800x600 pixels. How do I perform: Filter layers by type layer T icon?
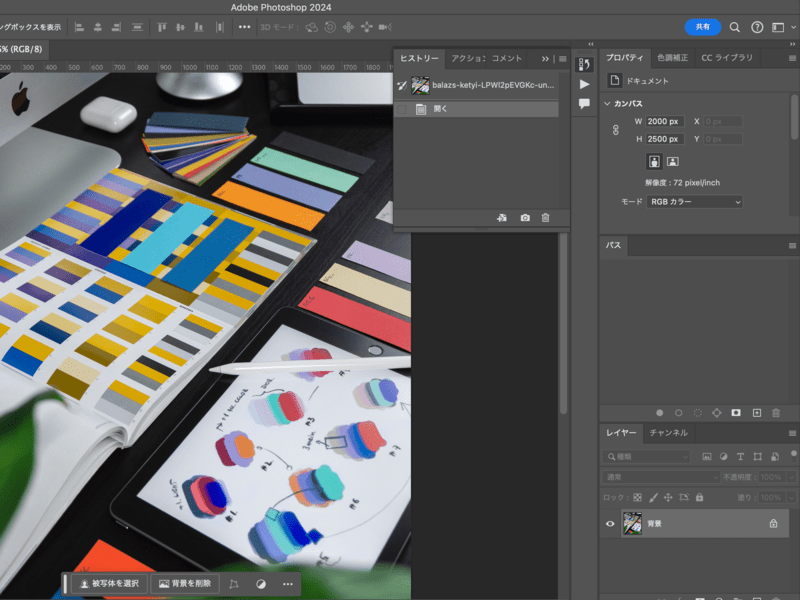(742, 456)
